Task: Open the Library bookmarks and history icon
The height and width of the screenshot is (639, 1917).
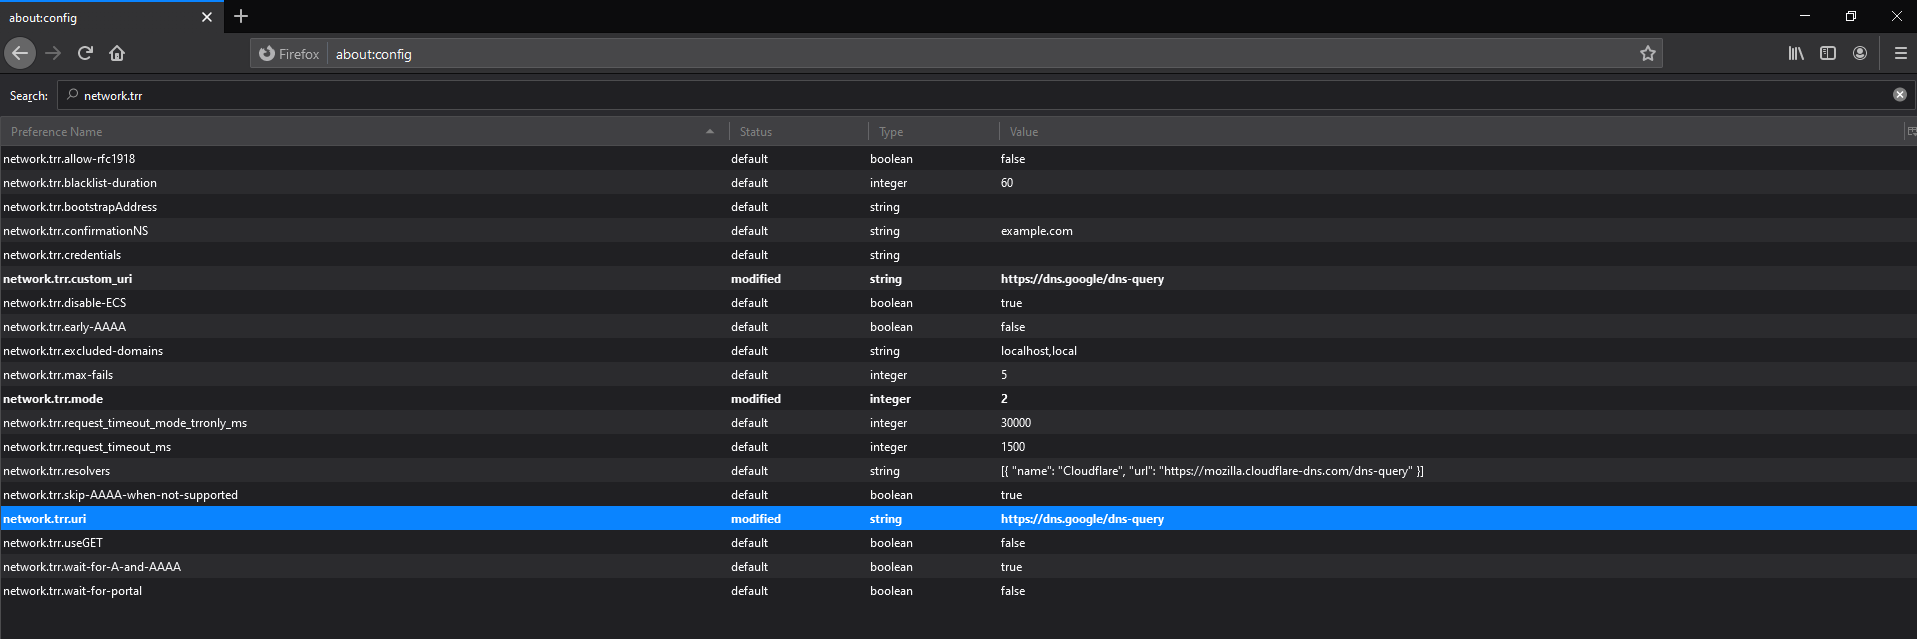Action: click(1796, 53)
